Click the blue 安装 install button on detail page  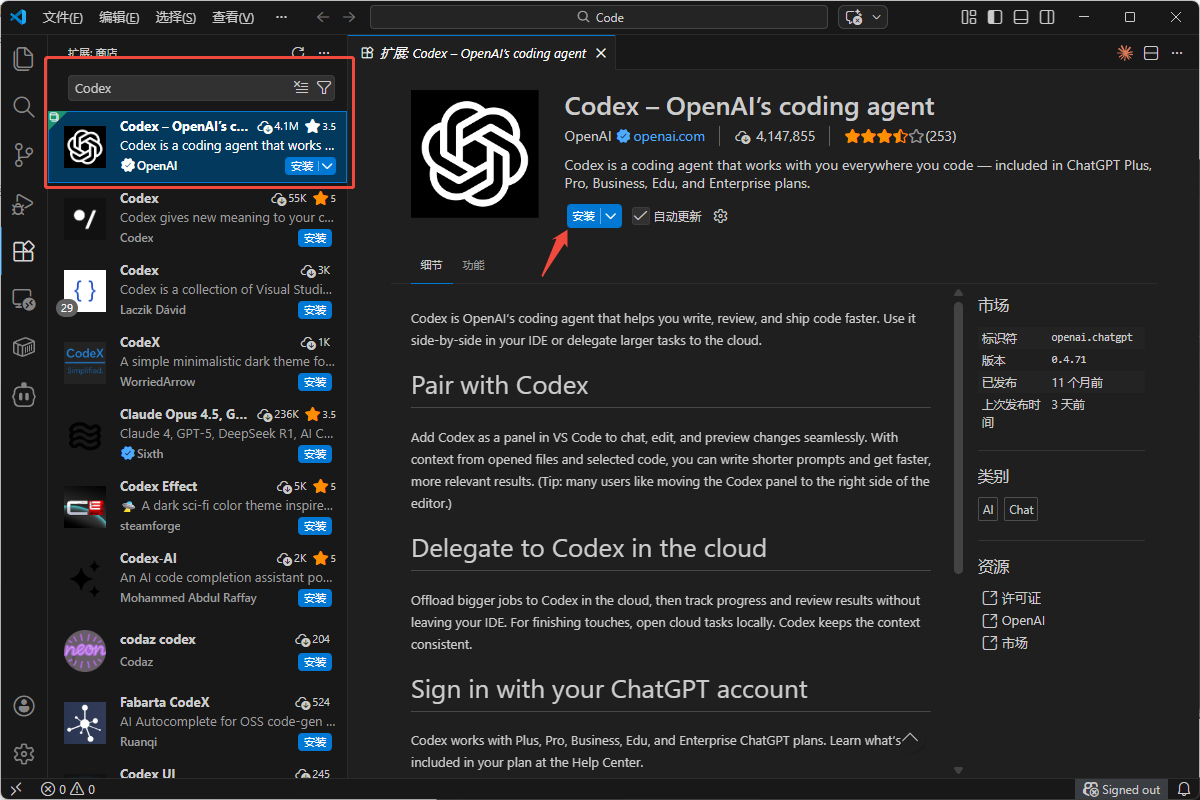[x=584, y=216]
